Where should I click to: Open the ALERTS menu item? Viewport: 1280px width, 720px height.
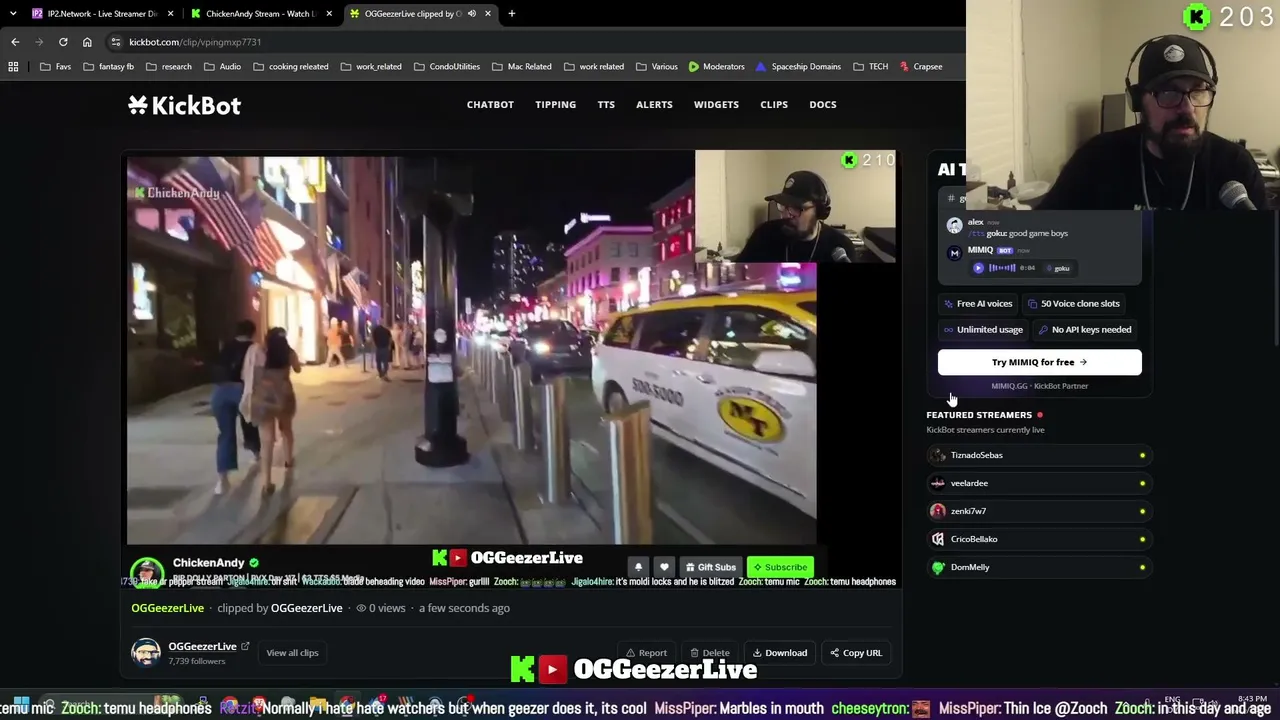654,105
